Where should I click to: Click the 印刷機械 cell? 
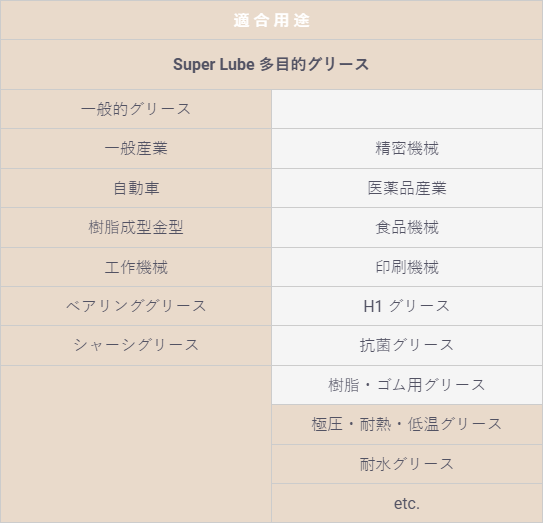click(x=407, y=267)
